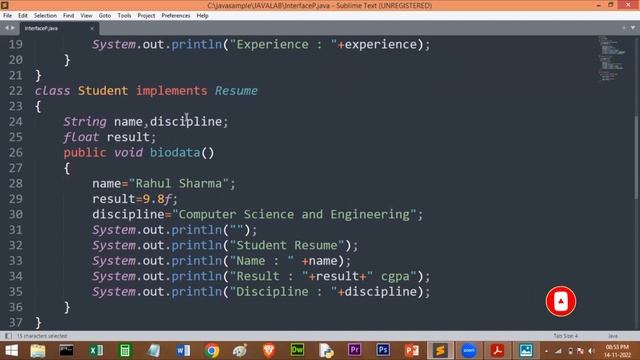Image resolution: width=640 pixels, height=360 pixels.
Task: Open Adobe Acrobat Reader taskbar icon
Action: click(497, 350)
